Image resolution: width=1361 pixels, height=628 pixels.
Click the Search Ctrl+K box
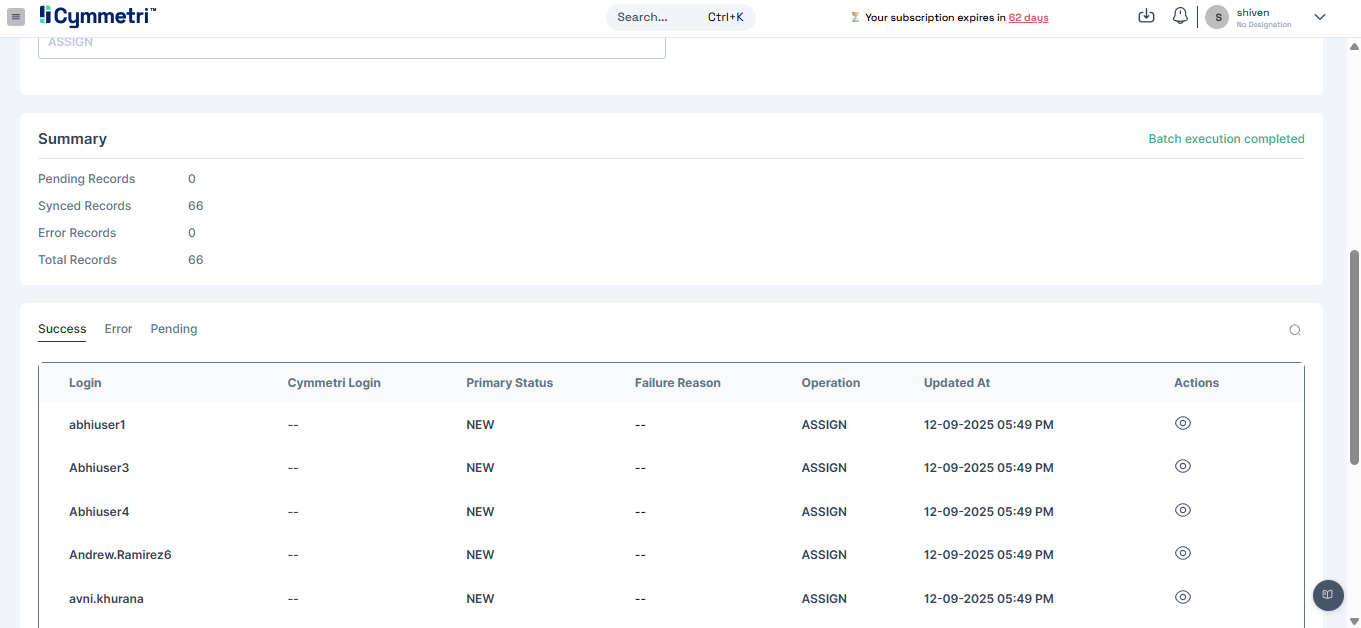(x=680, y=17)
